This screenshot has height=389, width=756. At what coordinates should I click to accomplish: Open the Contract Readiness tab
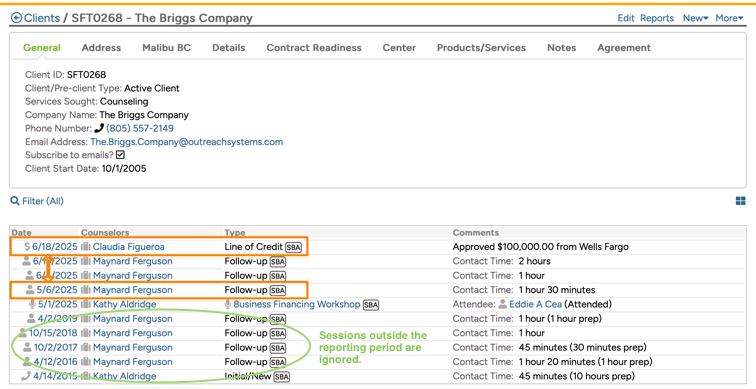coord(314,48)
